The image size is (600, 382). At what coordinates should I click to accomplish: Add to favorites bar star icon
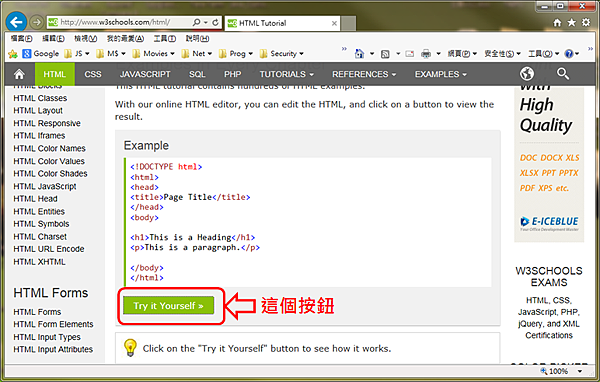click(13, 54)
